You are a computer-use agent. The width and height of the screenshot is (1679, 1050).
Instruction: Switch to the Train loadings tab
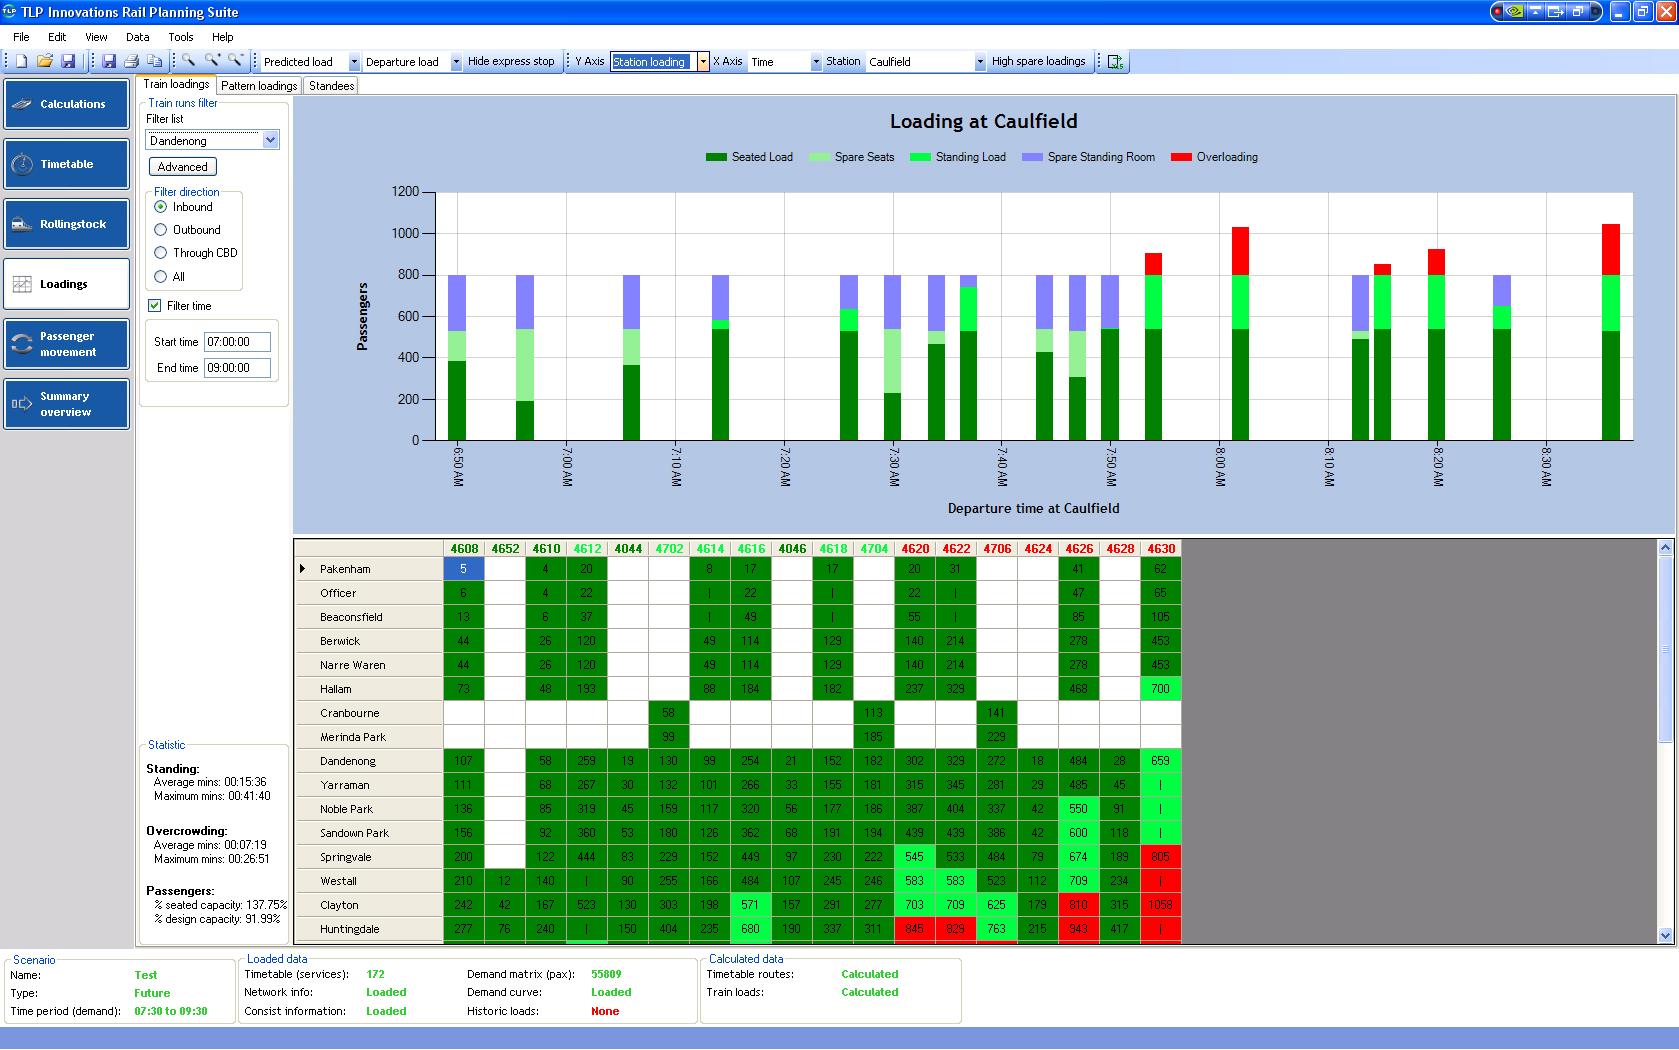pyautogui.click(x=176, y=84)
